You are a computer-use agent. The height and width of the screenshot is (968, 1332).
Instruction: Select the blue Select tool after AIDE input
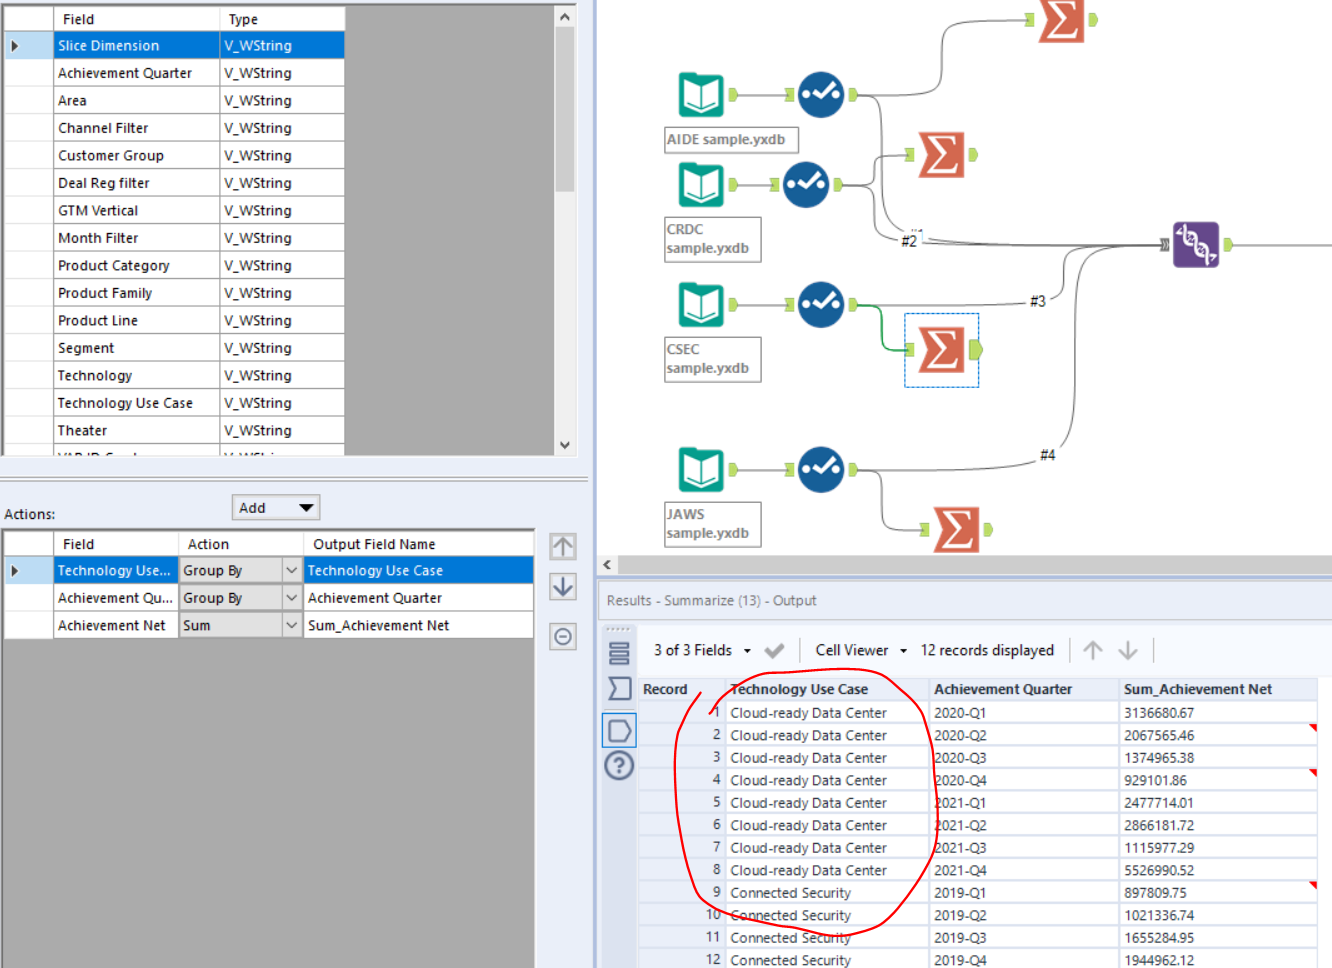[820, 93]
